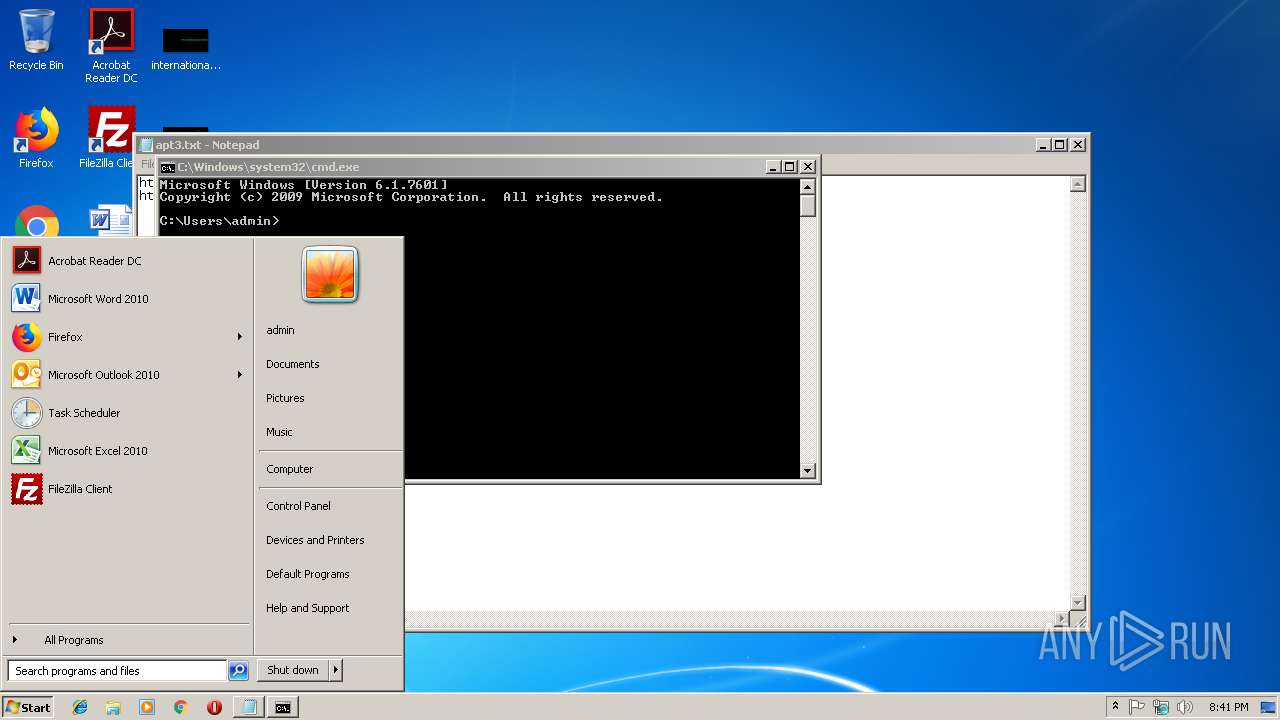Open the volume speaker icon in tray
Image resolution: width=1280 pixels, height=720 pixels.
tap(1185, 707)
